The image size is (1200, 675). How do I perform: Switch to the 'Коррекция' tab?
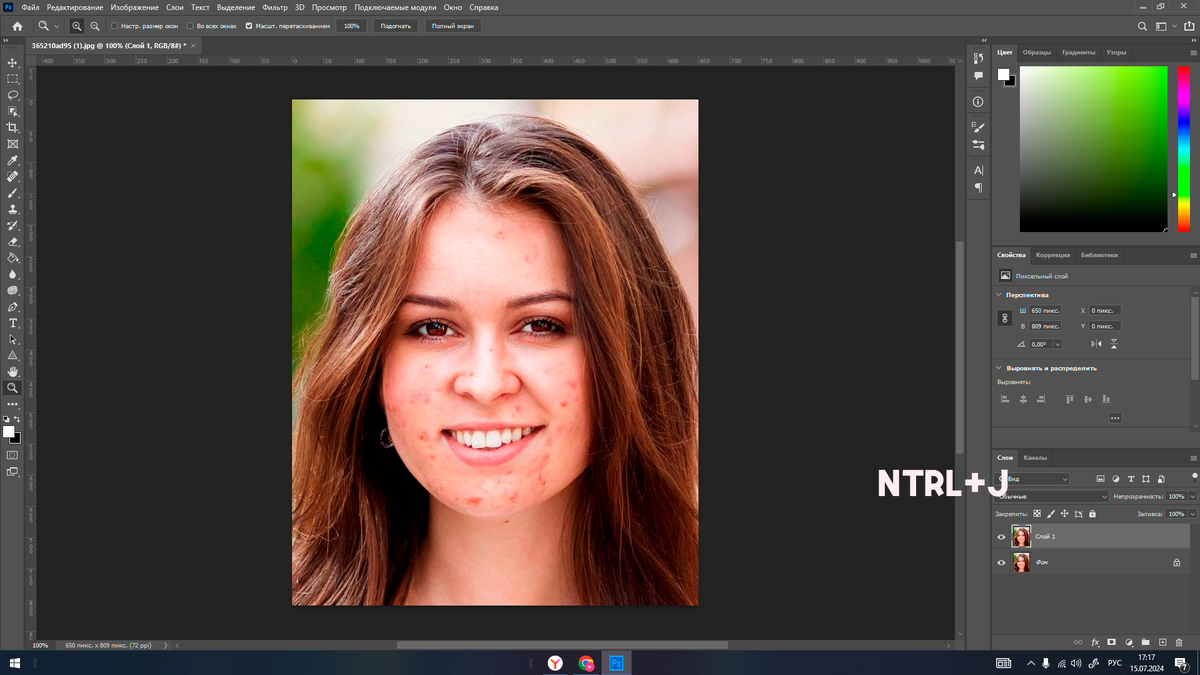point(1053,255)
